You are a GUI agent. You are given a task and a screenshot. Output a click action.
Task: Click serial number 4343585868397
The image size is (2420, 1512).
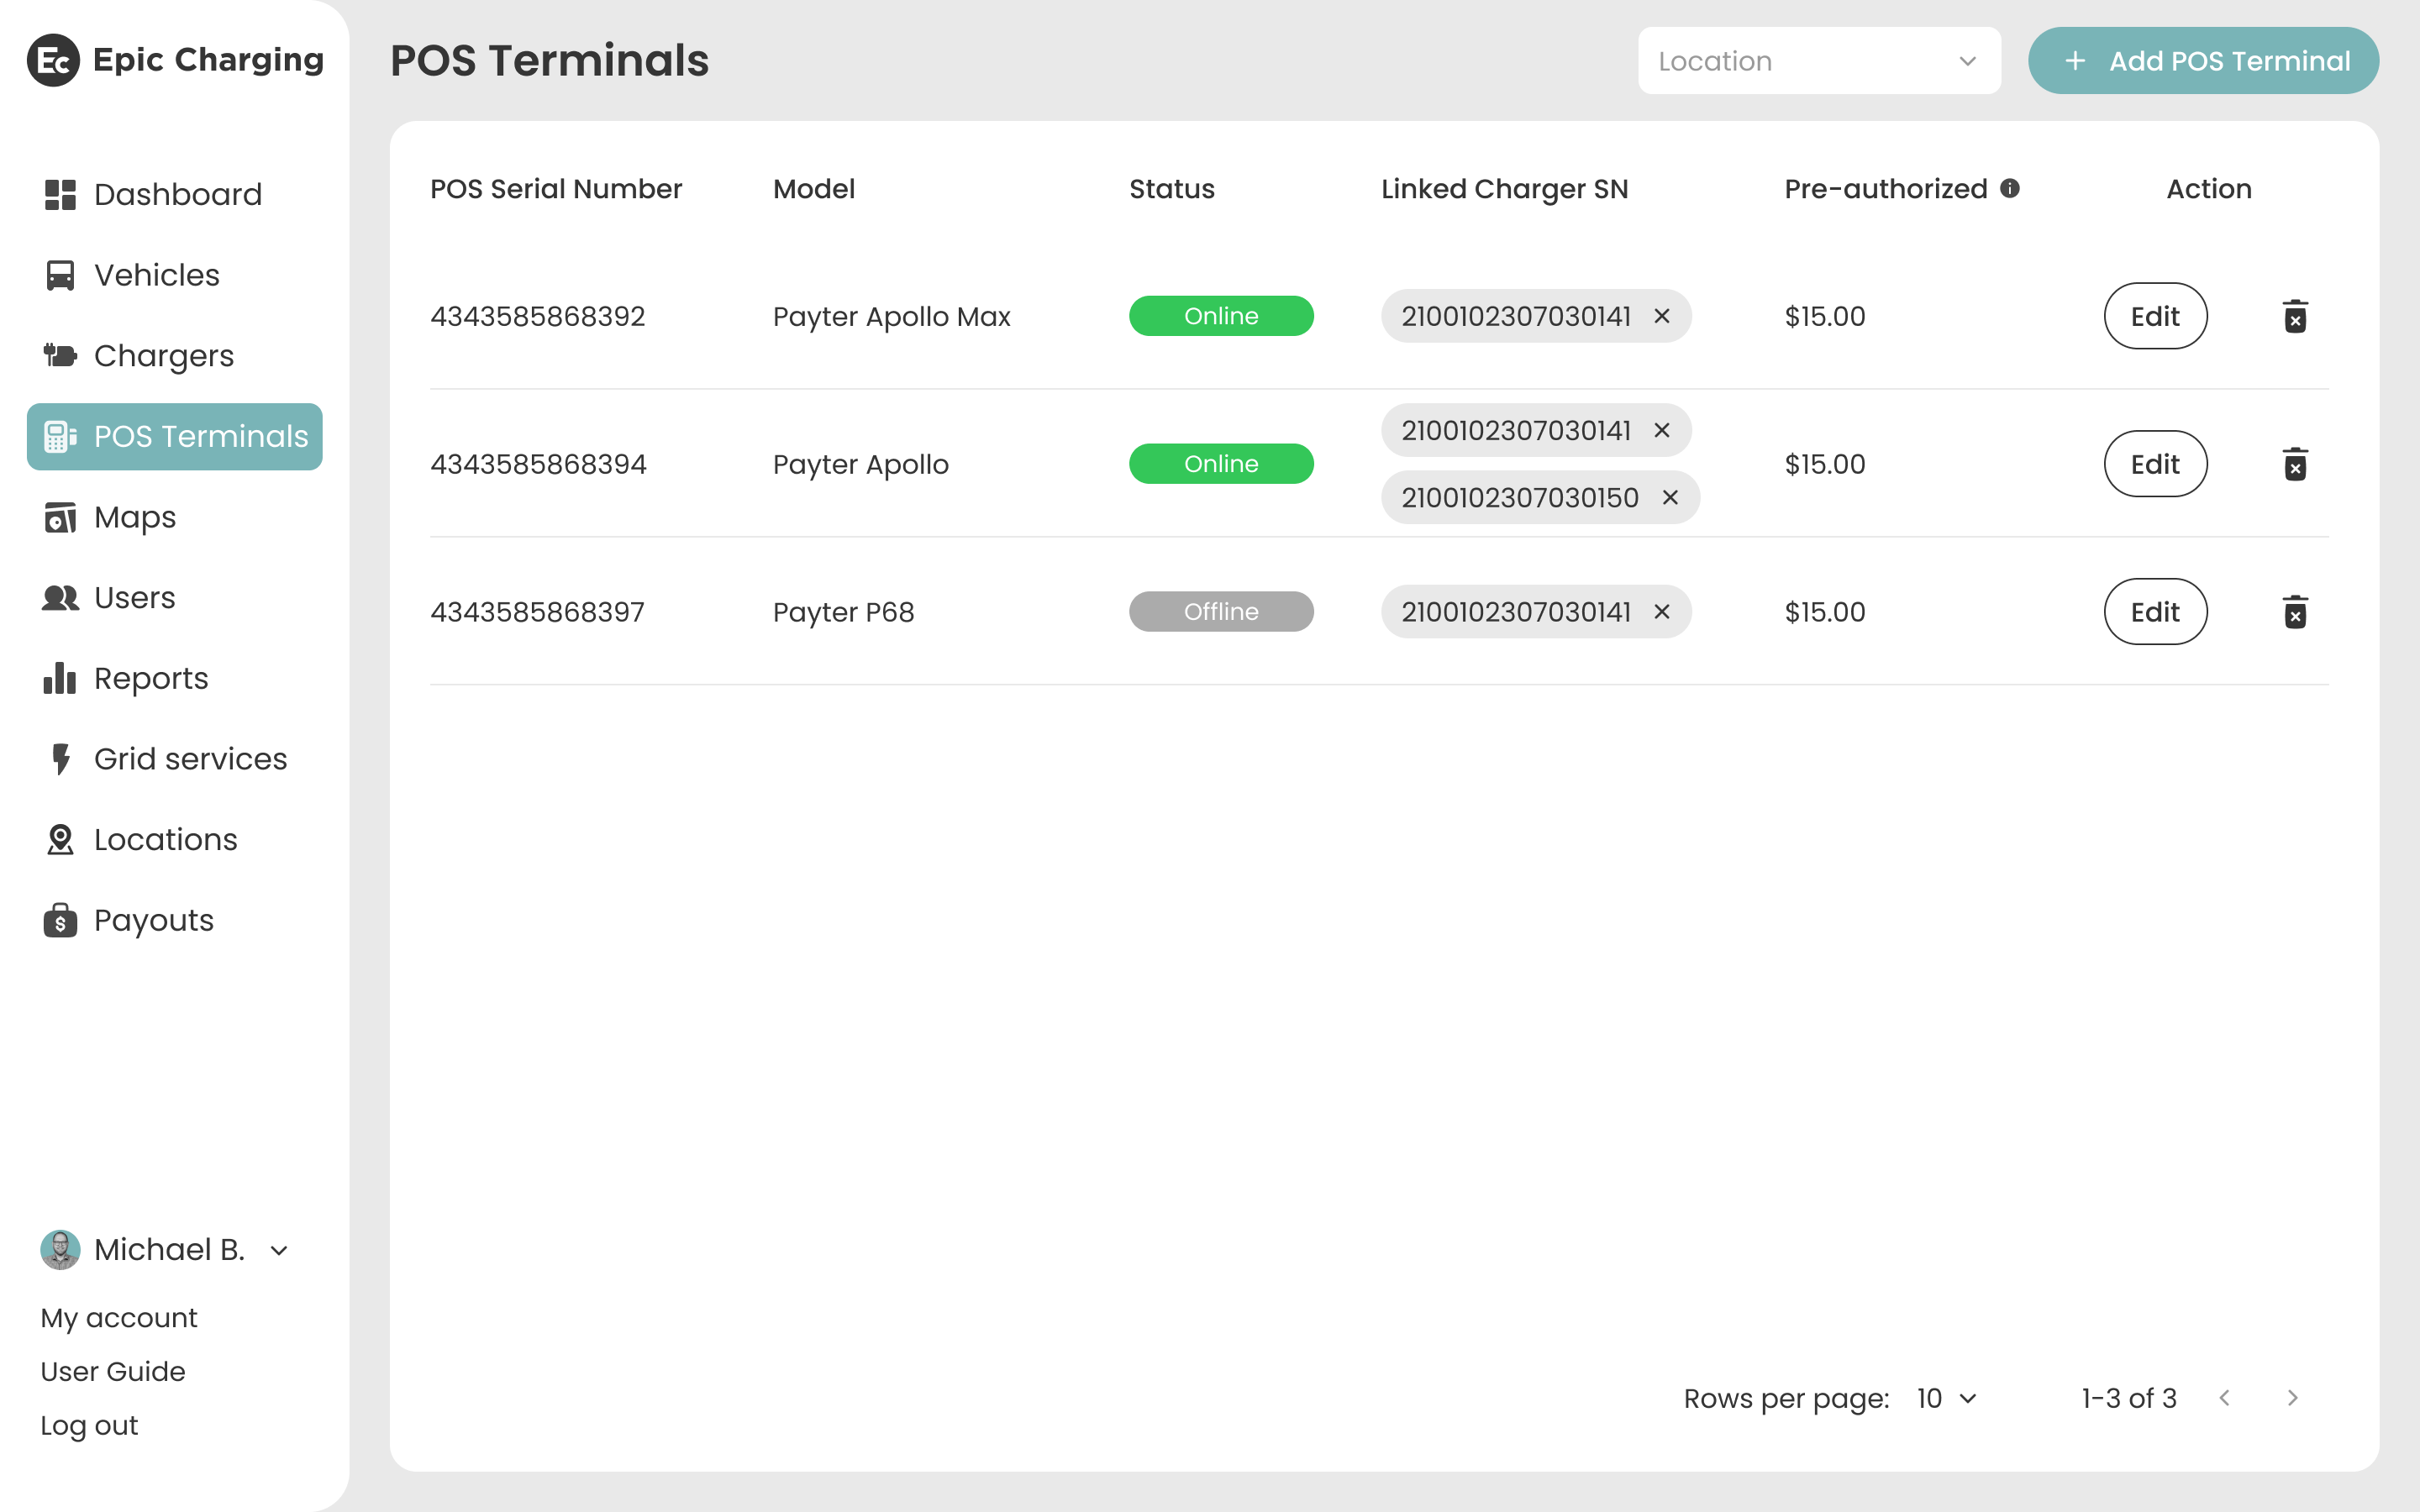538,612
